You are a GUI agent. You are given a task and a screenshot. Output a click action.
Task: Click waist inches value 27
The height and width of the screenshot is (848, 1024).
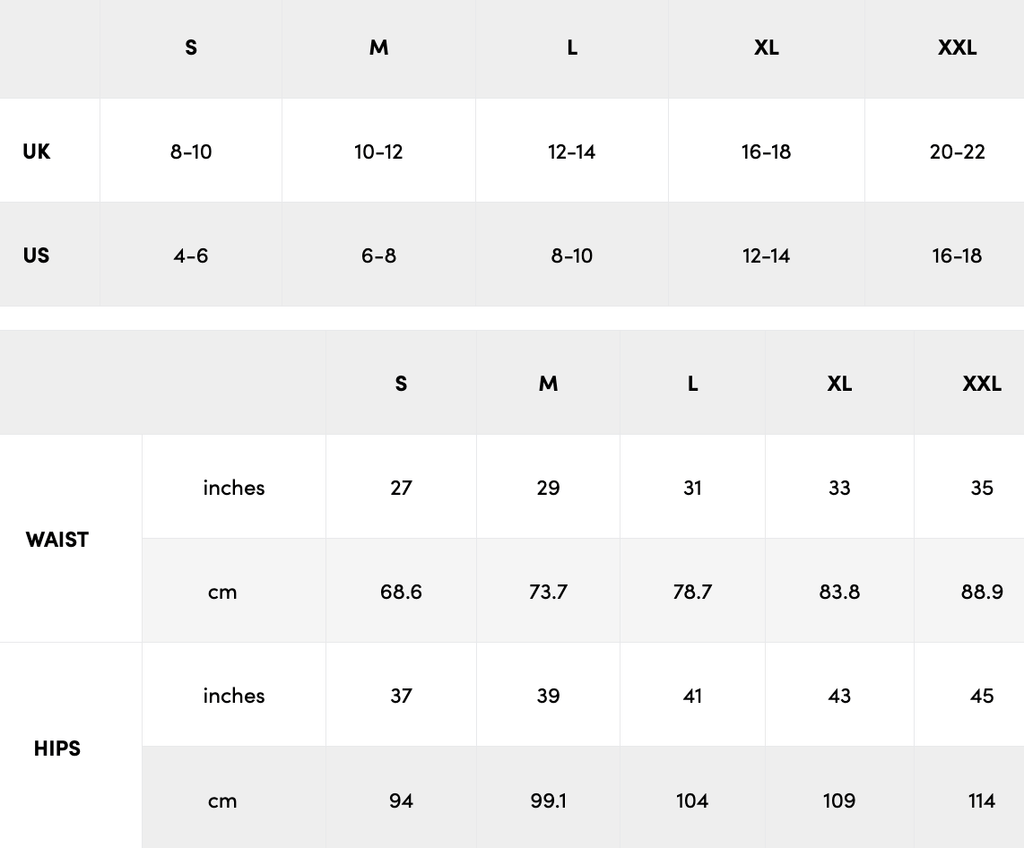tap(401, 488)
